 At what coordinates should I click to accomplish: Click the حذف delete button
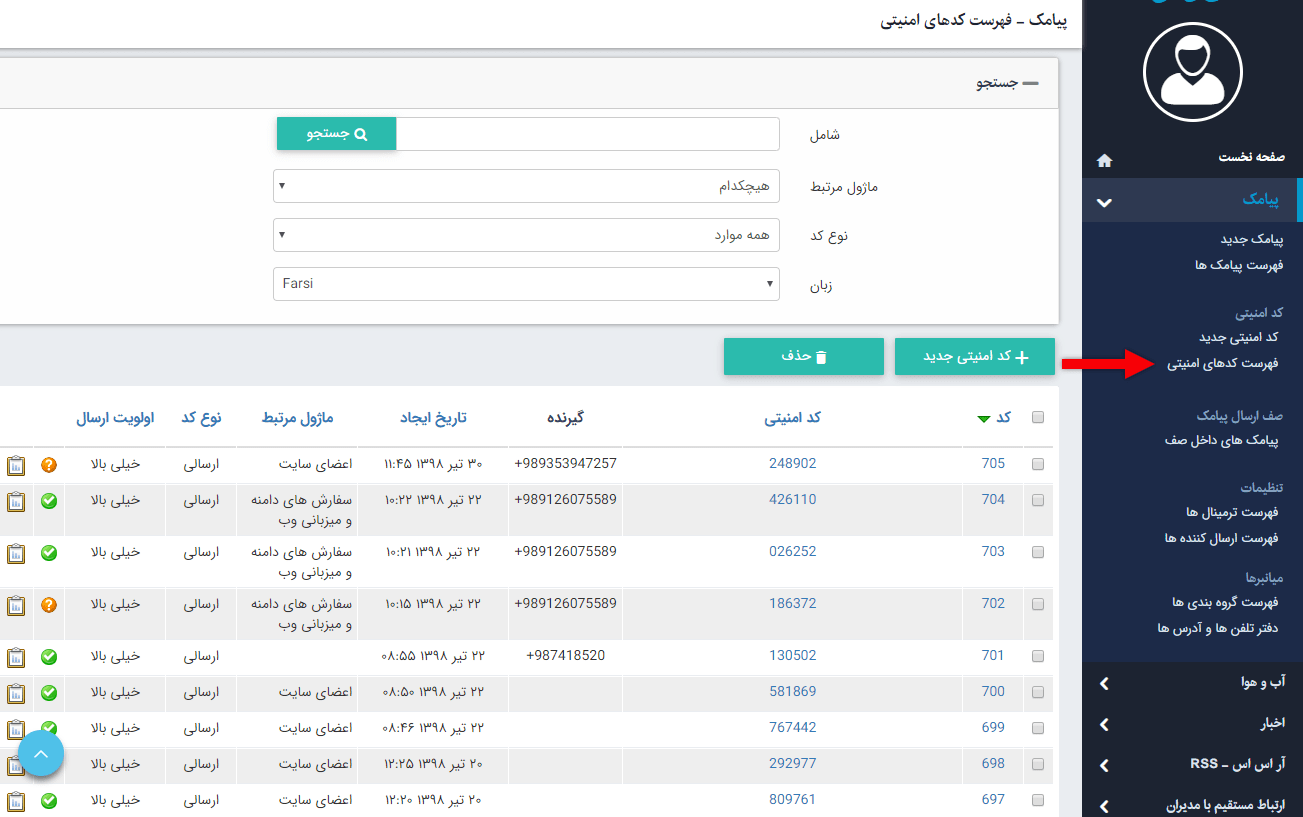(804, 357)
